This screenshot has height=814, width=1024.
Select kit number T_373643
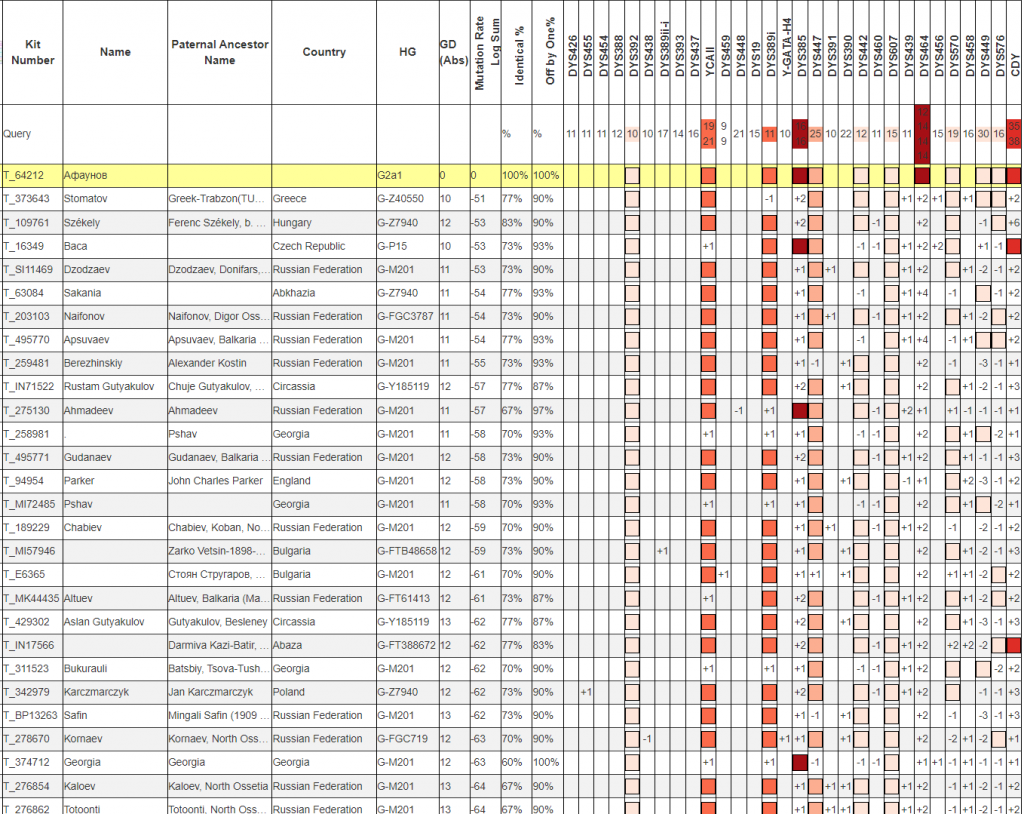point(32,199)
